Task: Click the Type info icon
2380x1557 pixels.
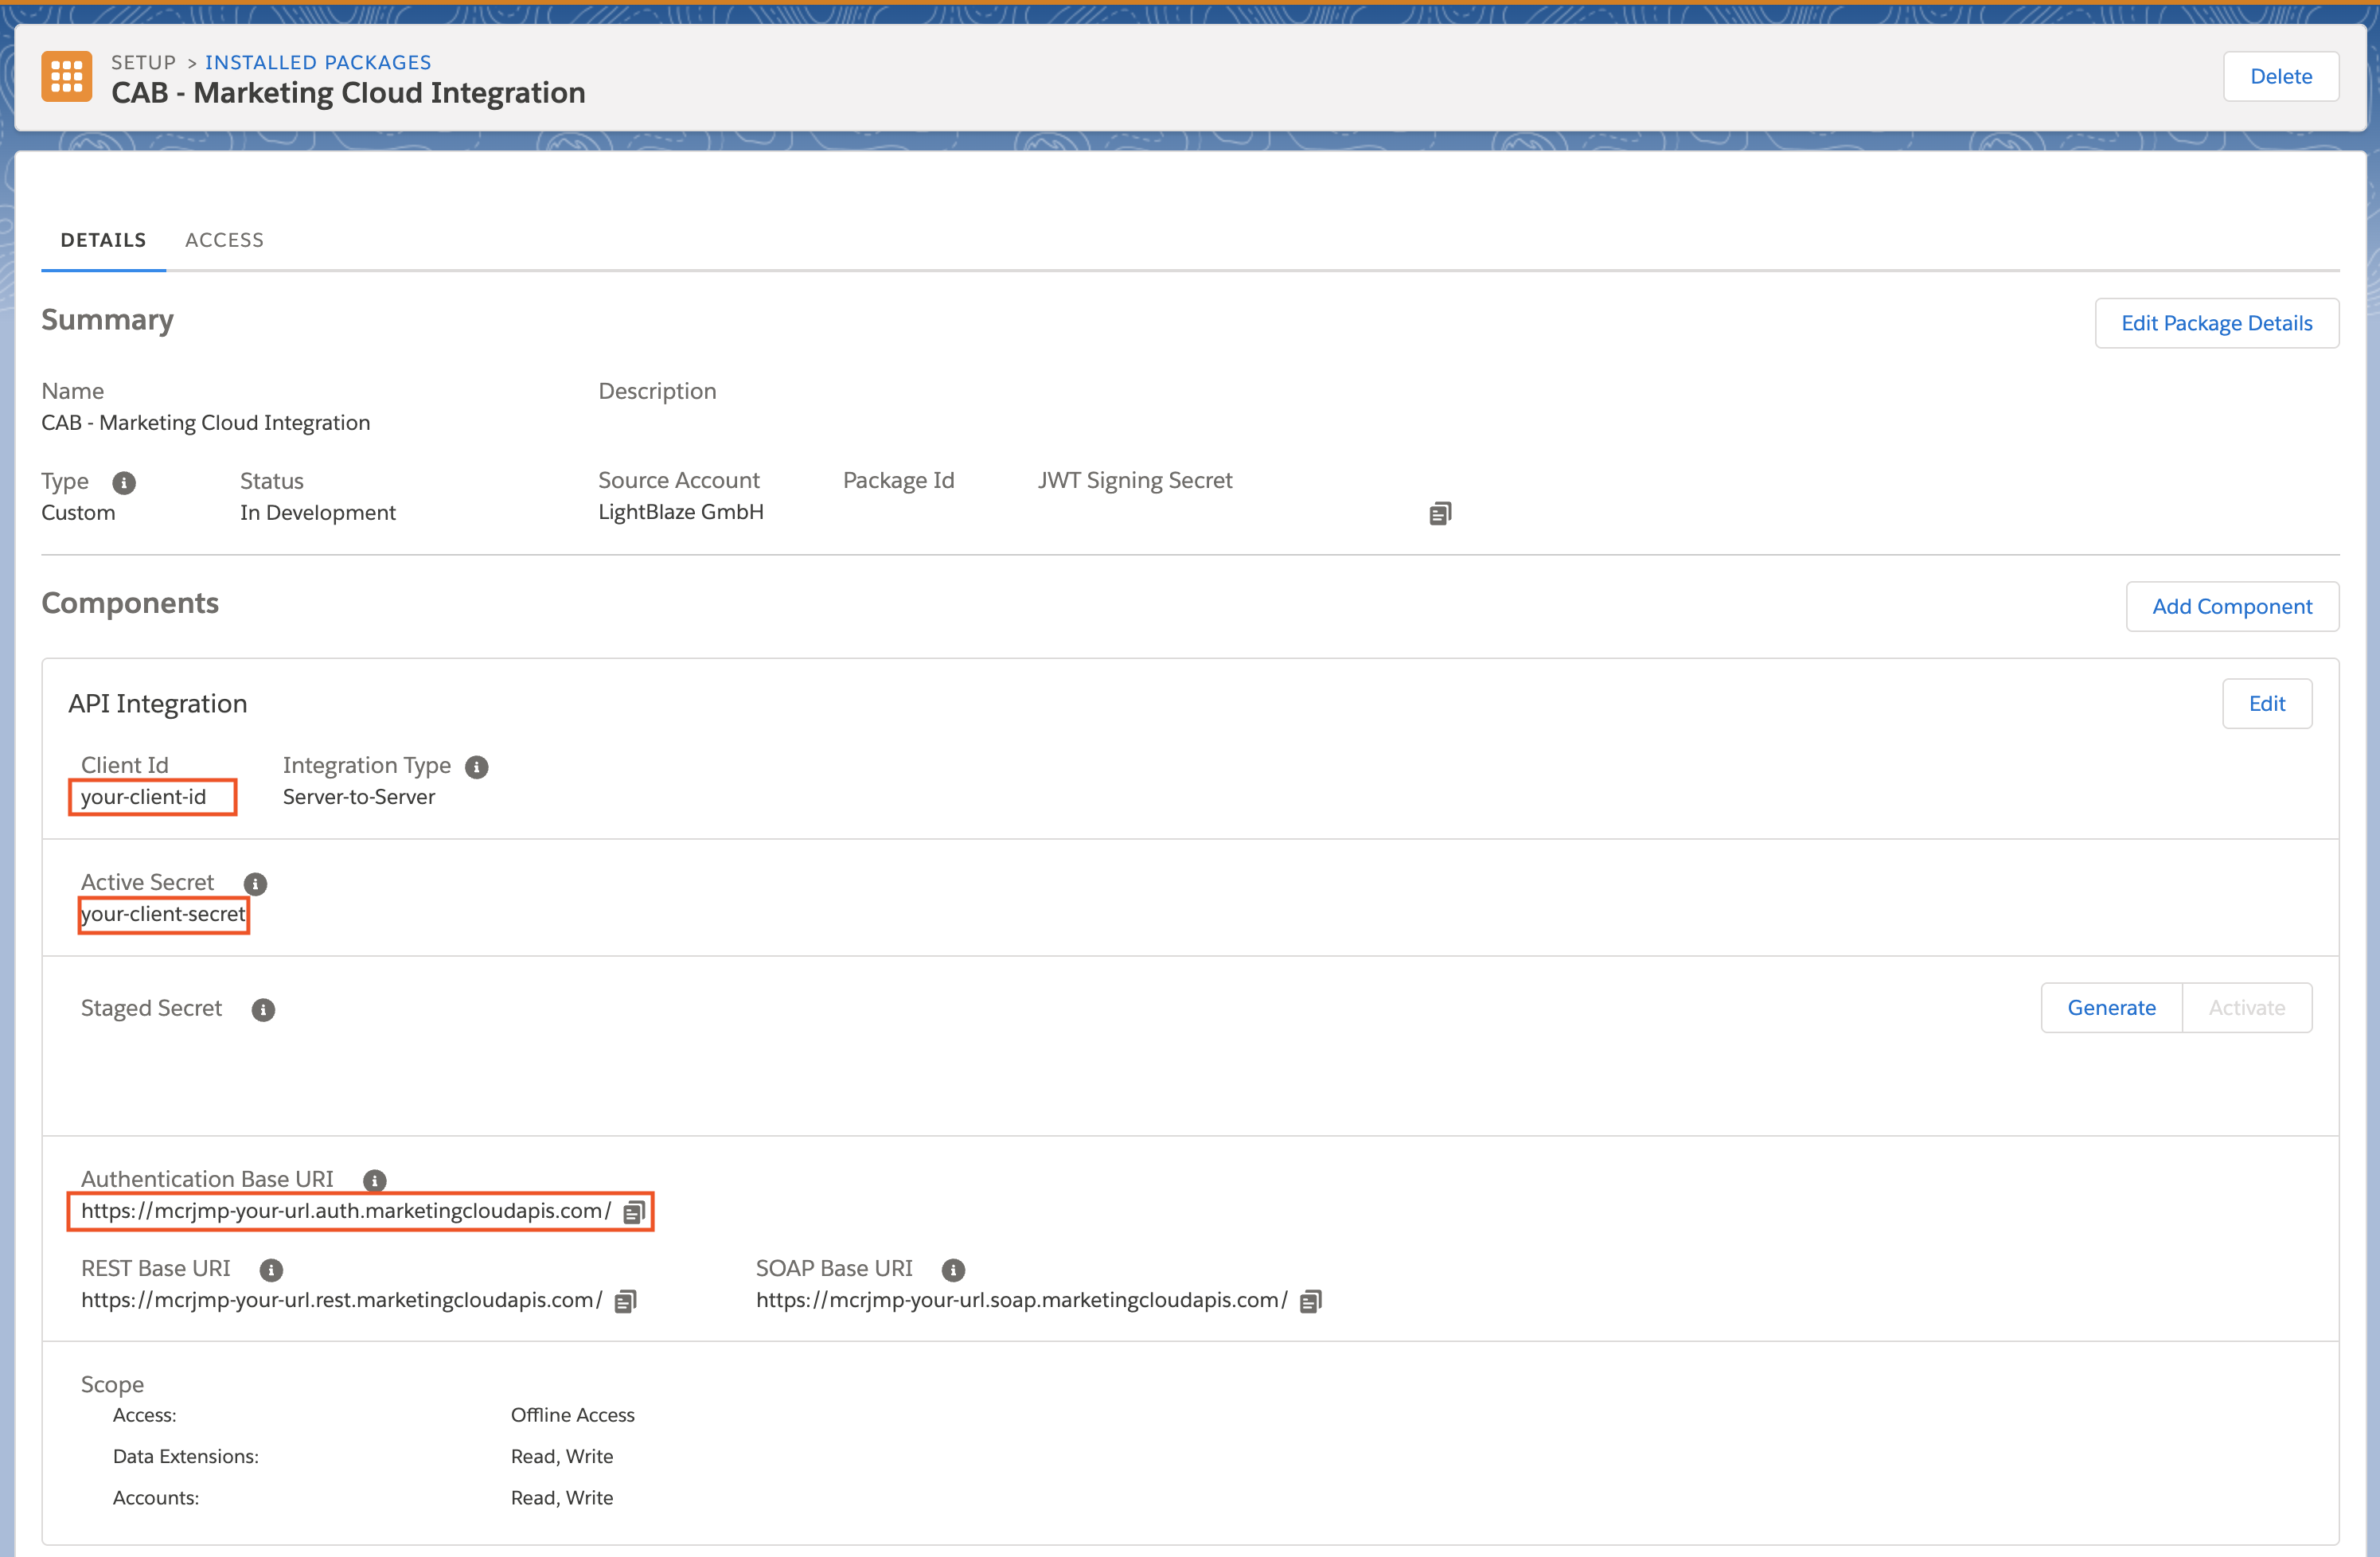Action: tap(124, 483)
